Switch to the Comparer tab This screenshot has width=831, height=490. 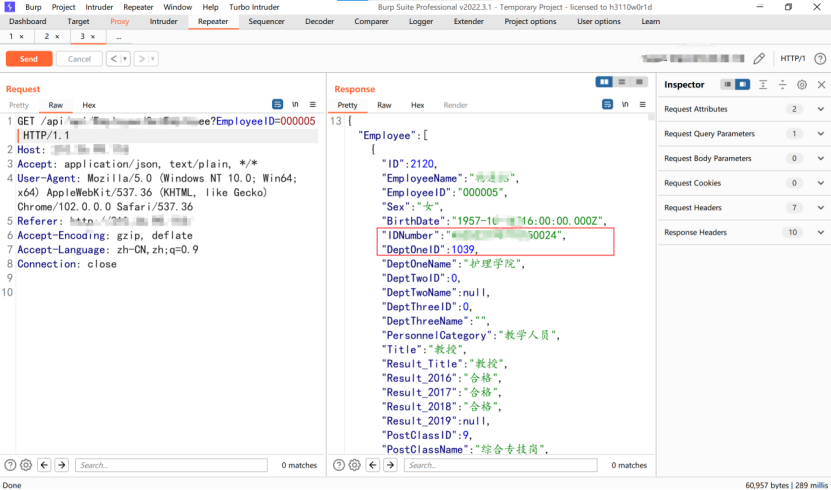point(371,21)
